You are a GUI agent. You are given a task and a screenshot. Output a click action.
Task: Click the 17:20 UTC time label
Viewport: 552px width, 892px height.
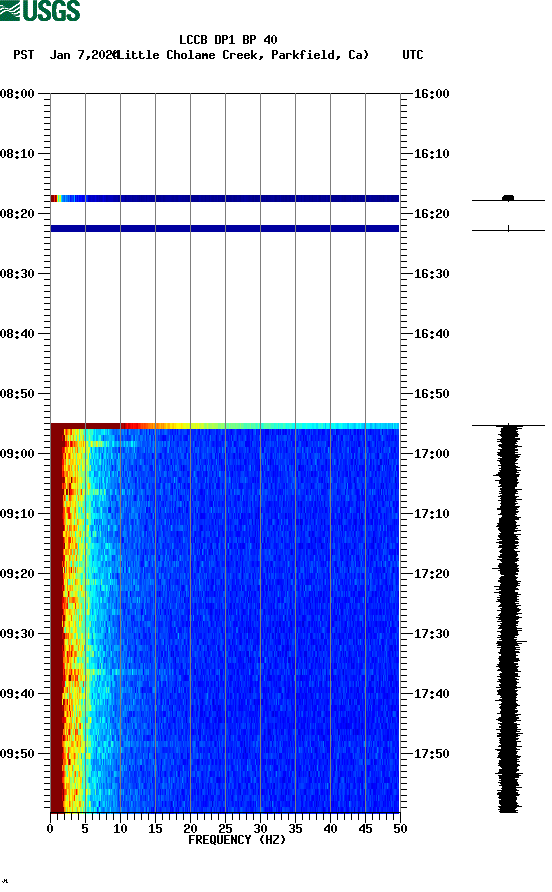coord(431,573)
